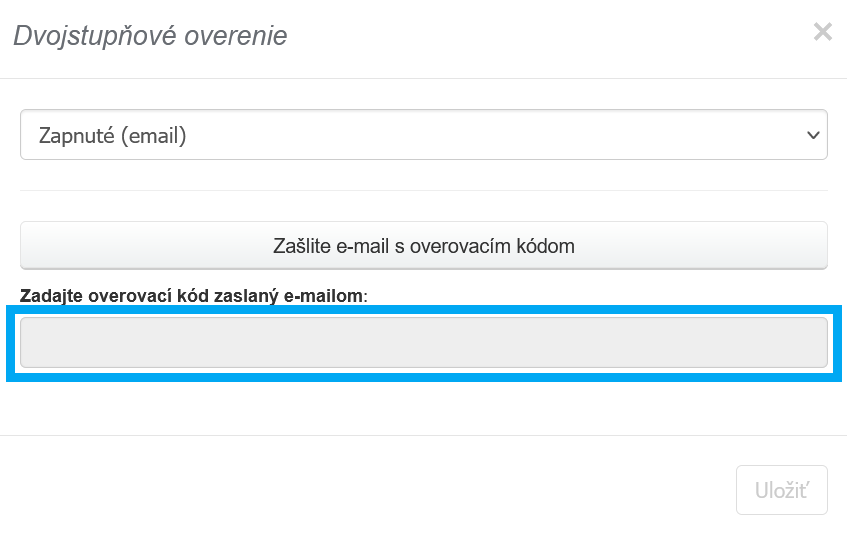Click the field below Zadajte overovací kód
This screenshot has height=534, width=847.
coord(423,343)
